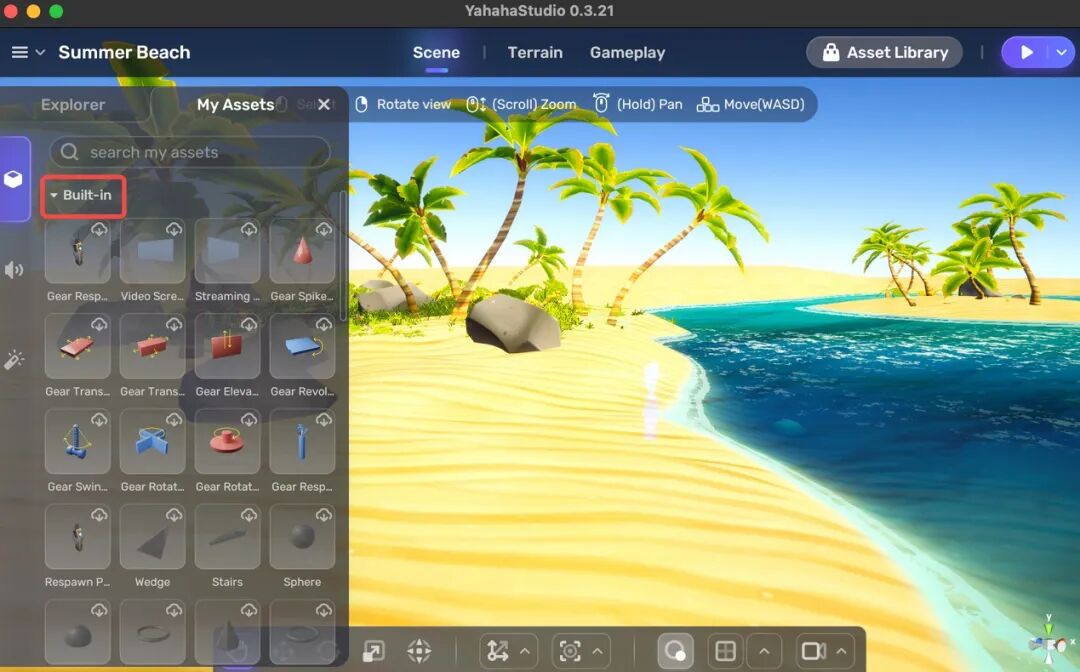Image resolution: width=1080 pixels, height=672 pixels.
Task: Choose the Gear Revol.. blue platform asset
Action: [302, 346]
